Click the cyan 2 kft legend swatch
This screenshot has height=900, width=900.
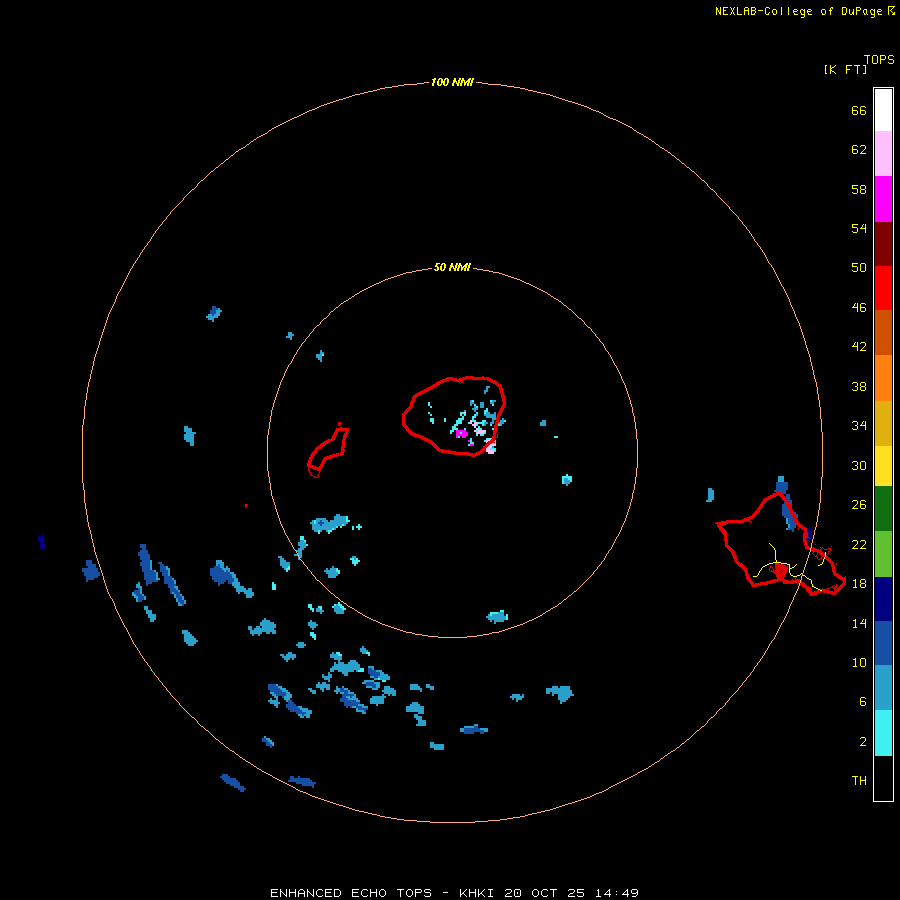(883, 733)
